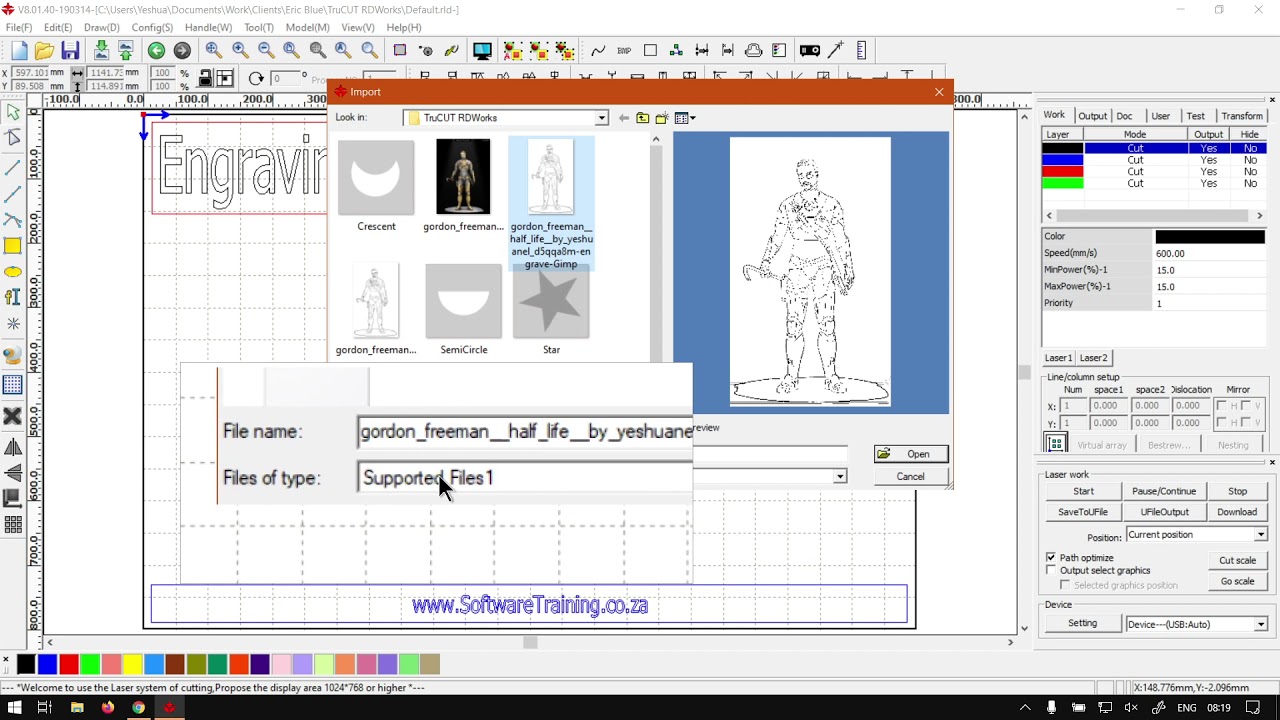This screenshot has height=720, width=1280.
Task: Select the blue layer color in layer list
Action: [1063, 160]
